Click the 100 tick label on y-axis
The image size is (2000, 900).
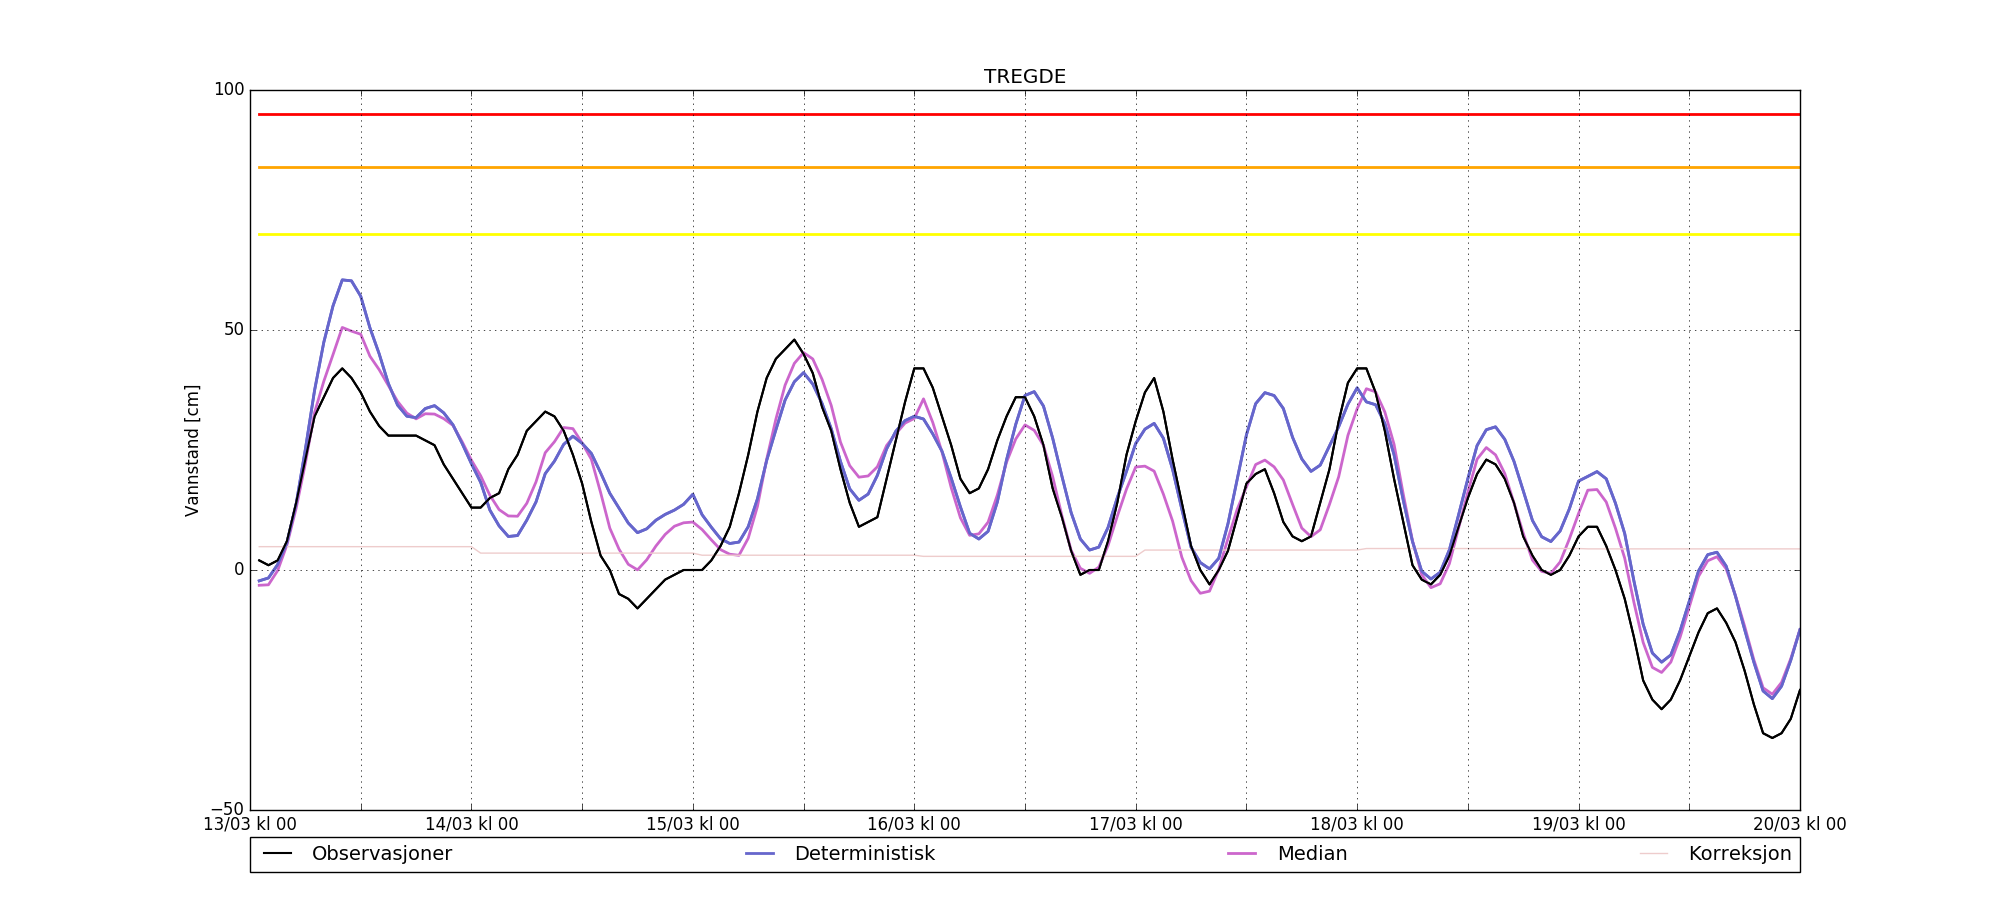pyautogui.click(x=229, y=90)
